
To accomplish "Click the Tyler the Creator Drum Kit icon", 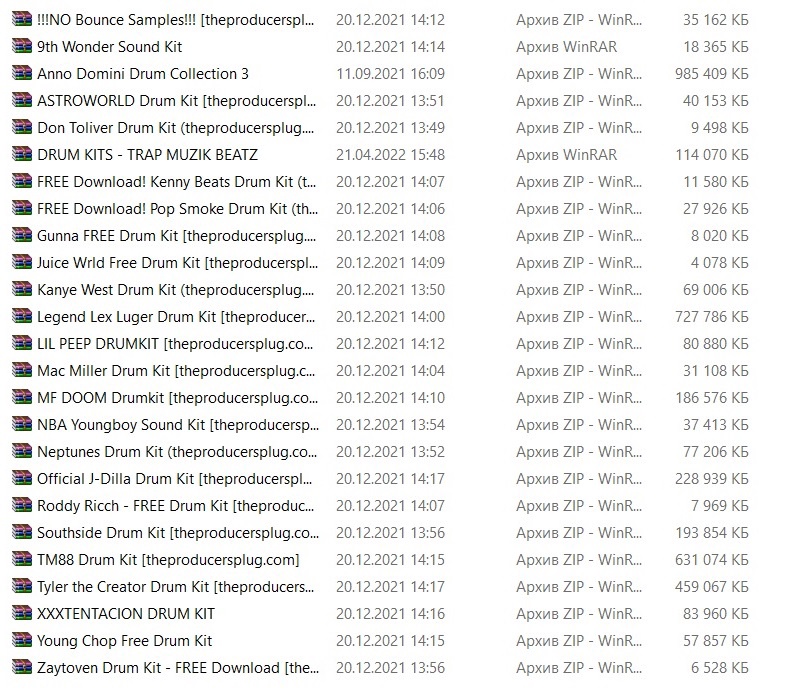I will click(x=22, y=586).
